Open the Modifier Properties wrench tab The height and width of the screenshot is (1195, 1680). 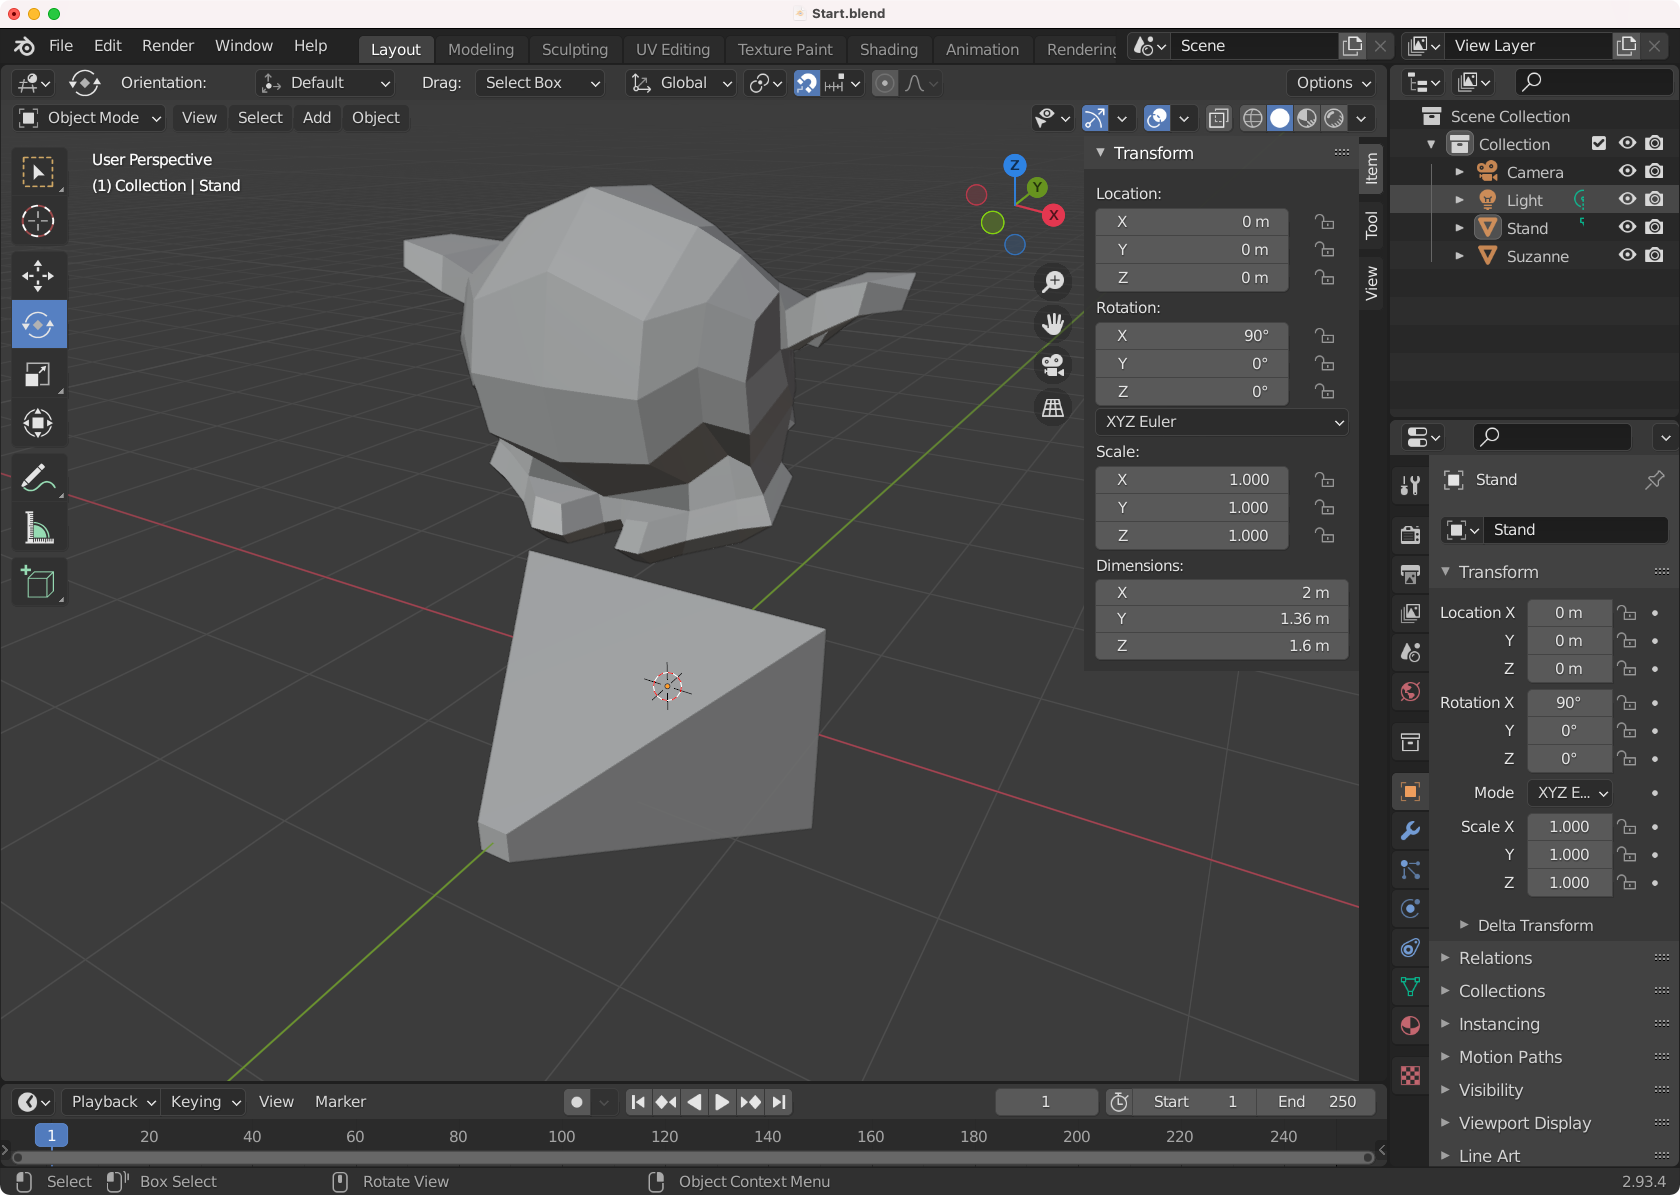[x=1410, y=831]
